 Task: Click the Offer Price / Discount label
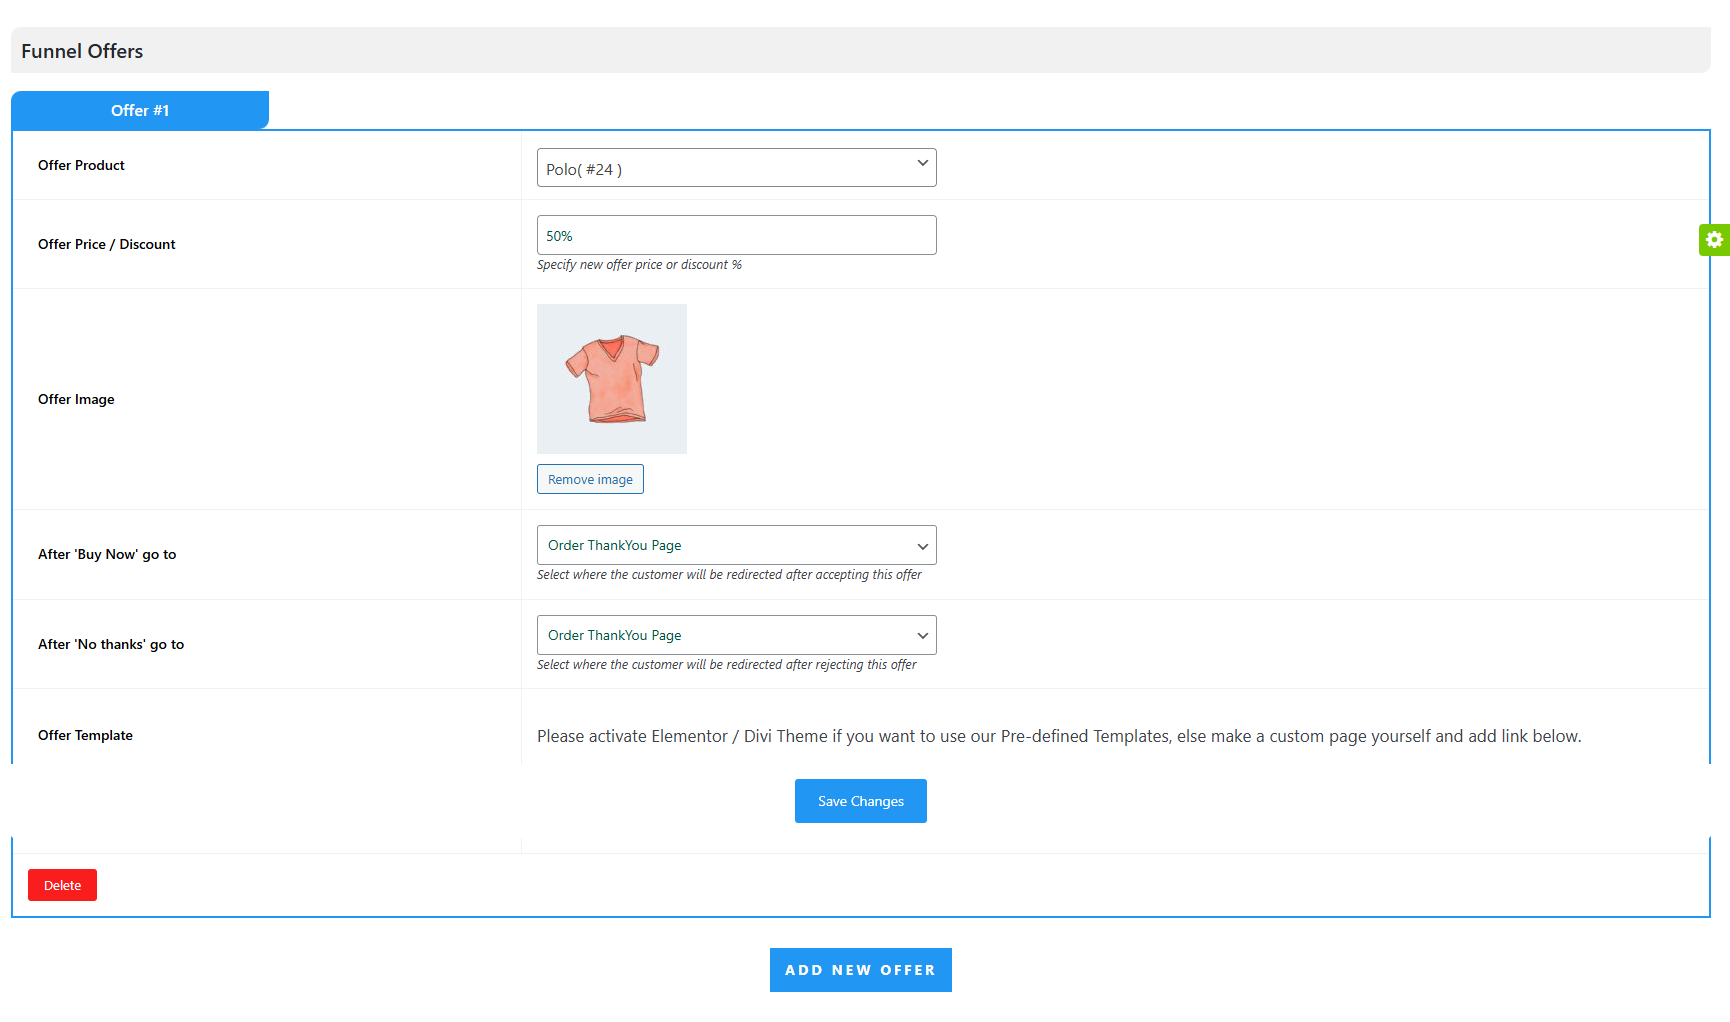coord(106,244)
